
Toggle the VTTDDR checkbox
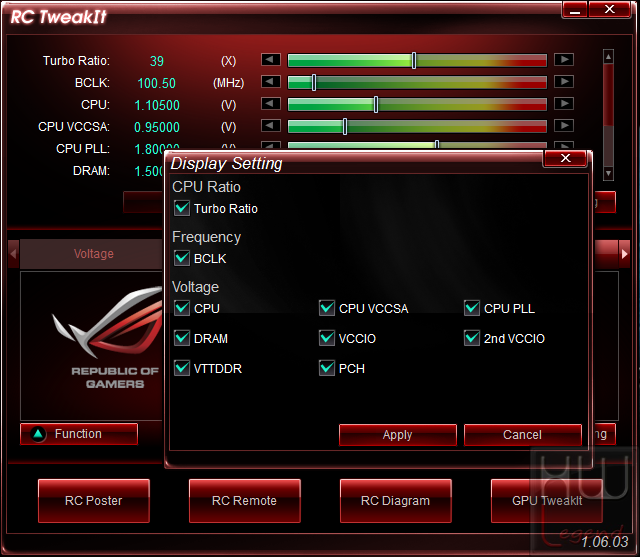click(x=182, y=368)
